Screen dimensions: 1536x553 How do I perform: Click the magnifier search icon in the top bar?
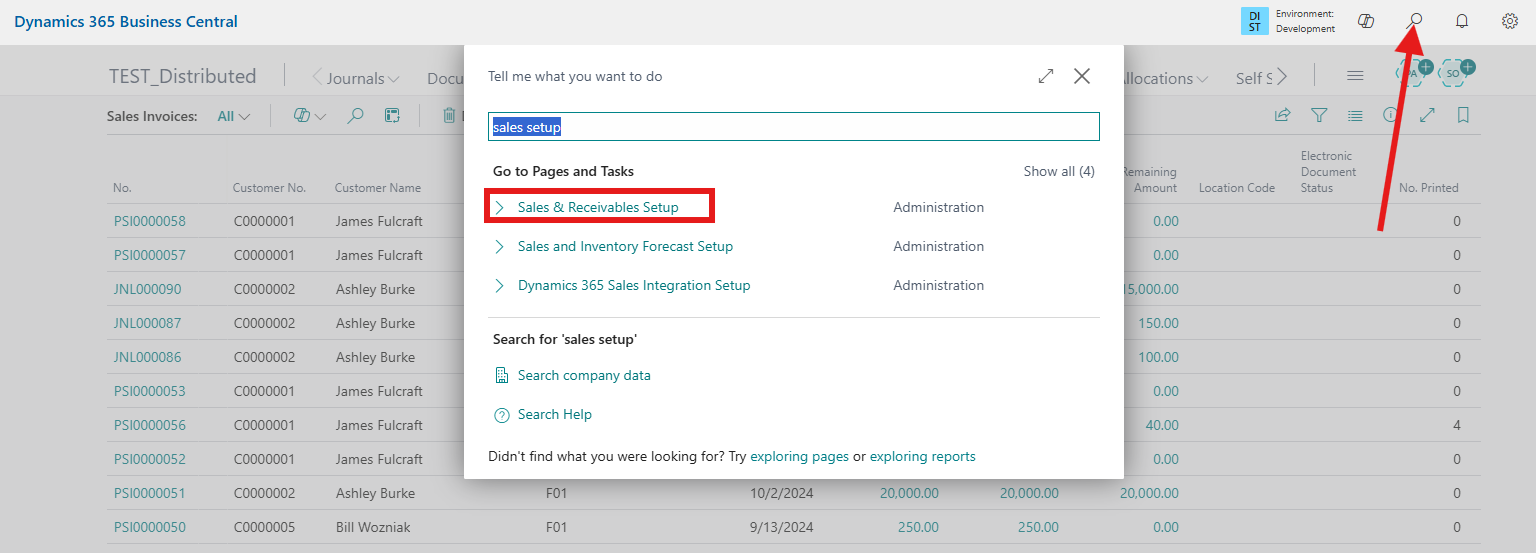(x=1415, y=21)
